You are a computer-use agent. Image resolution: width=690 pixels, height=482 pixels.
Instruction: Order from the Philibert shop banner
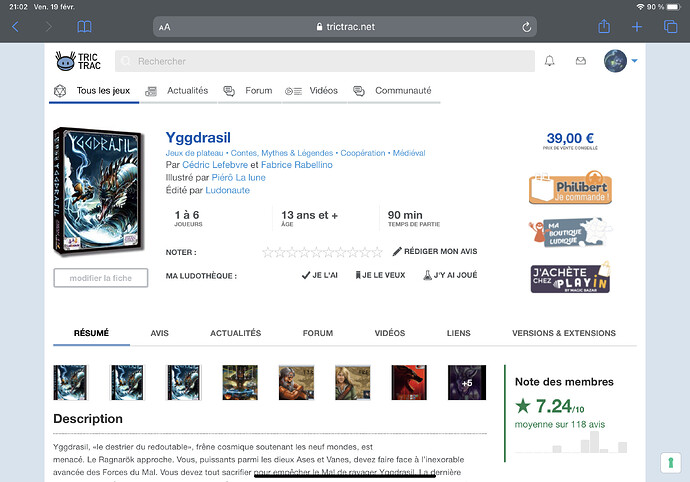[x=570, y=187]
